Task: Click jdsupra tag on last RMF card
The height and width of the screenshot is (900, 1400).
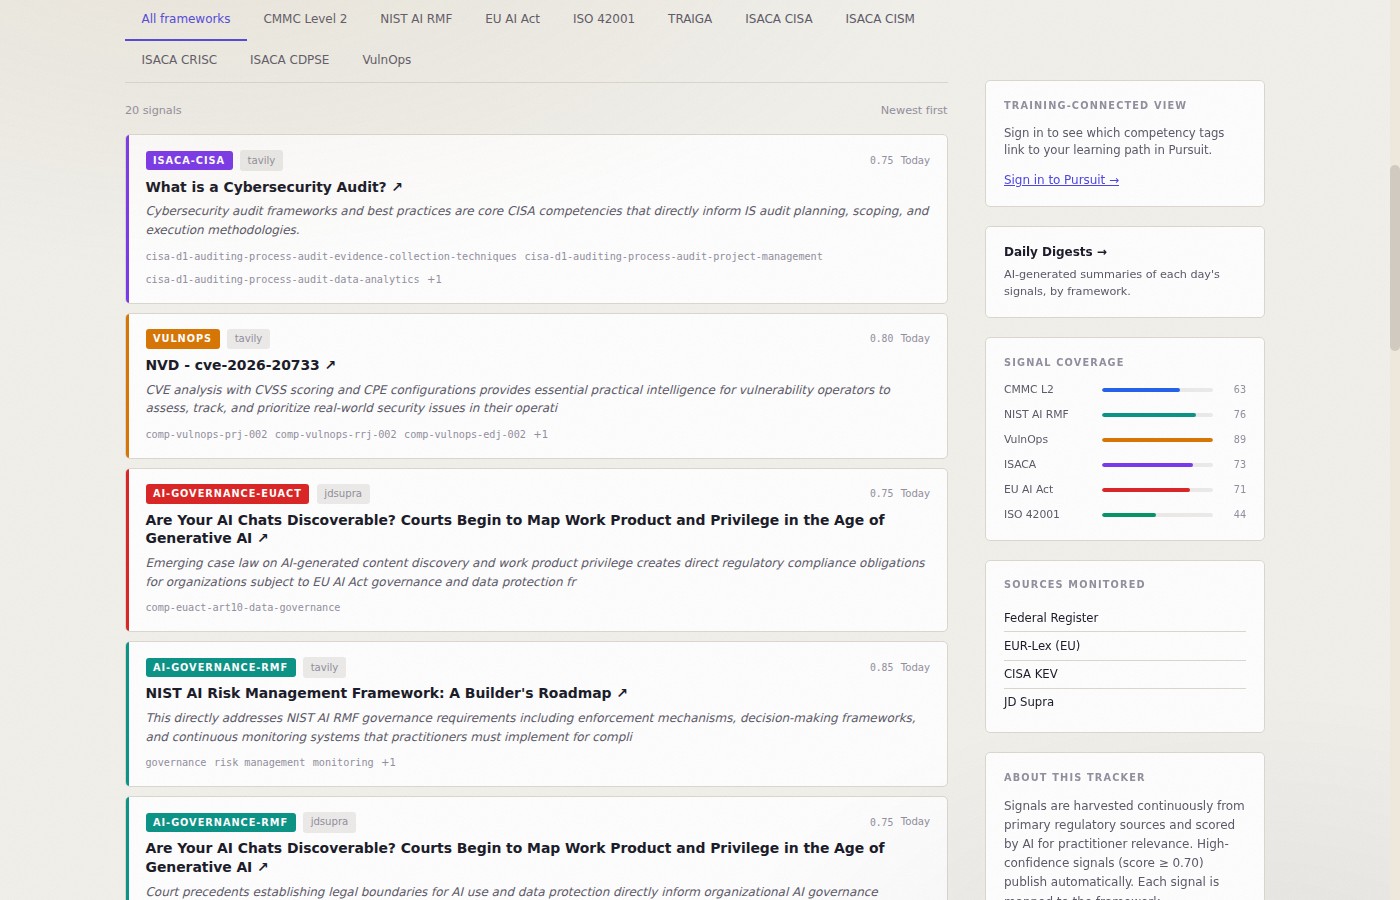Action: click(x=329, y=822)
